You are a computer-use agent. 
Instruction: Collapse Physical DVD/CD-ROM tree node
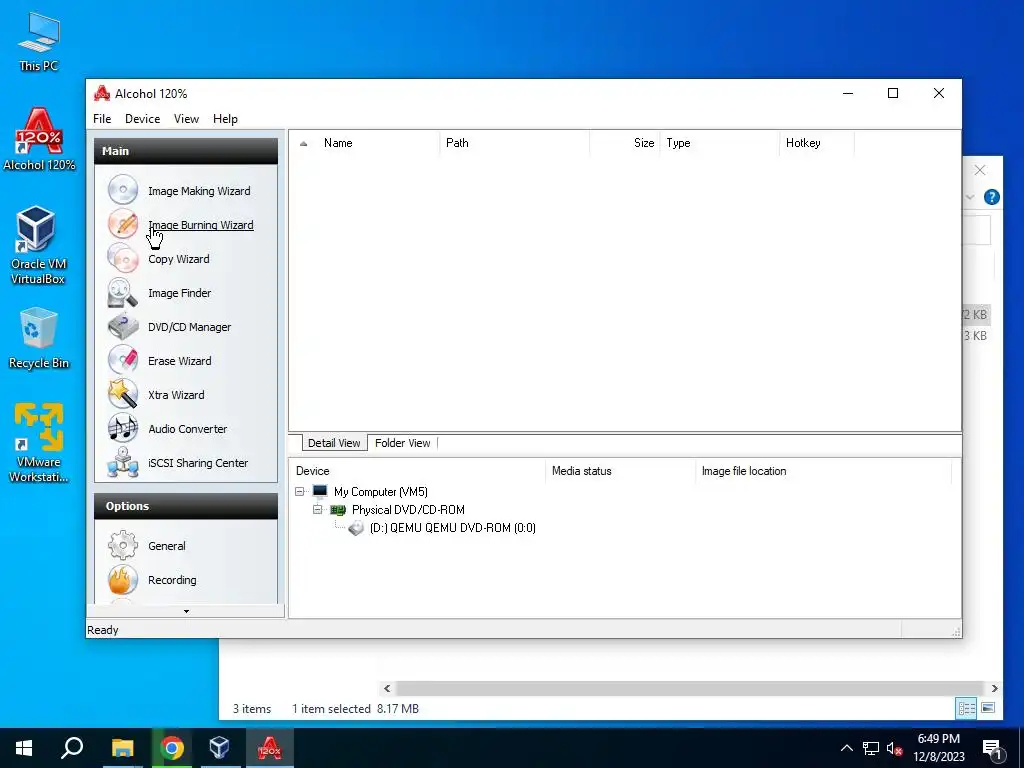pyautogui.click(x=317, y=509)
